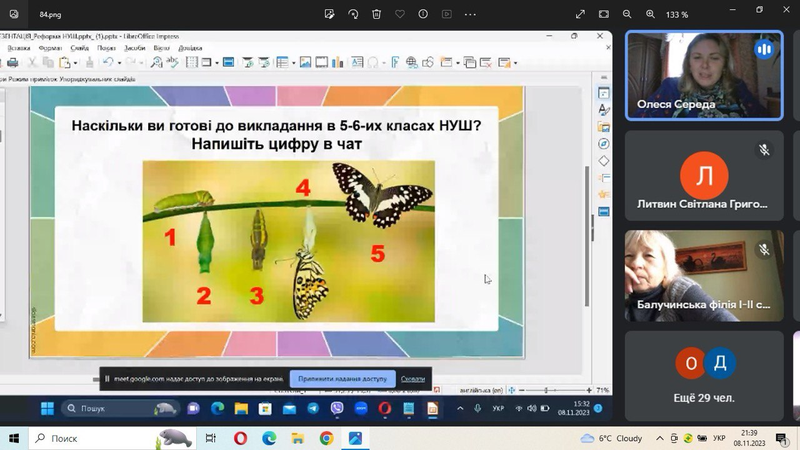Screen dimensions: 800x450
Task: Click the insert table icon in Impress
Action: point(282,62)
